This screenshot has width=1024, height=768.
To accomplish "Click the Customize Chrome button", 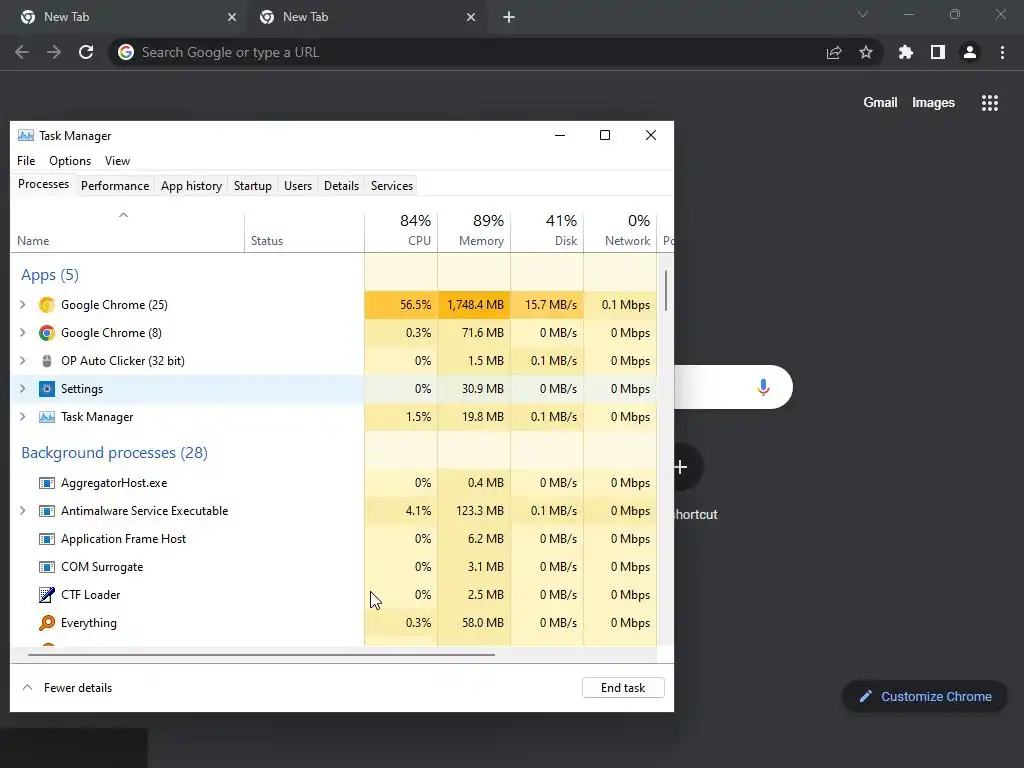I will [924, 697].
